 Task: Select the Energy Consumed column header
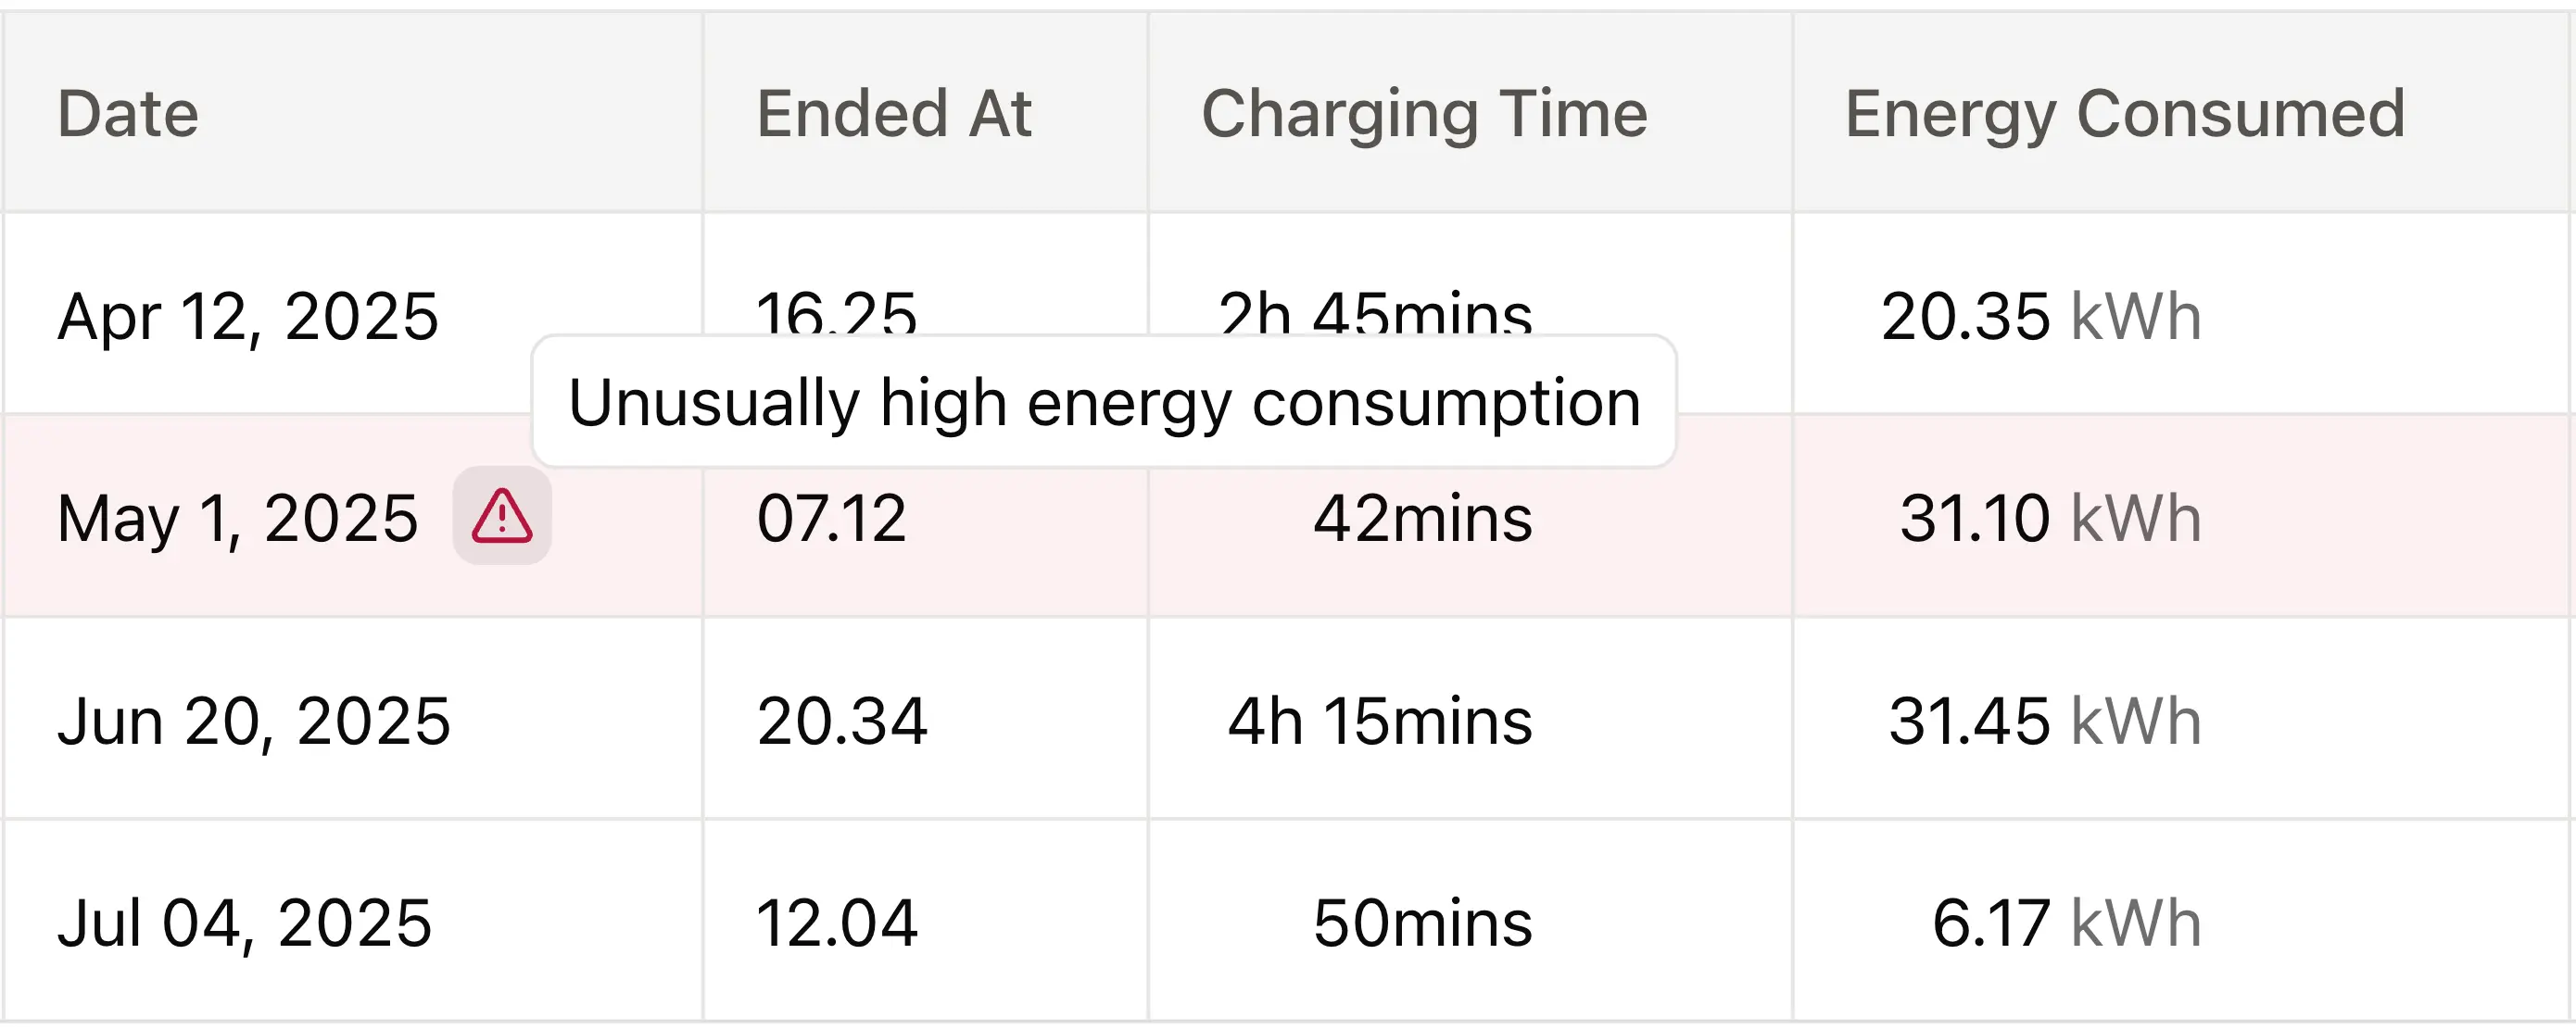2124,114
